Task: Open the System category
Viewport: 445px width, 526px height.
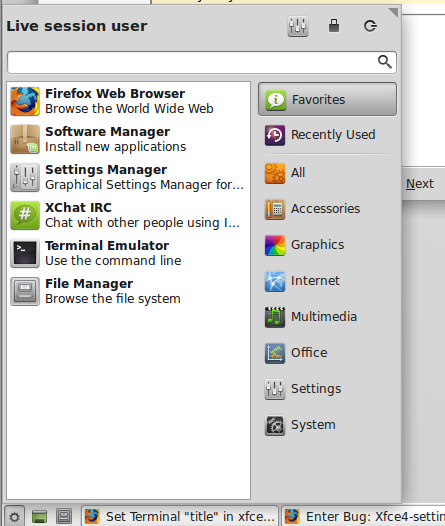Action: point(327,425)
